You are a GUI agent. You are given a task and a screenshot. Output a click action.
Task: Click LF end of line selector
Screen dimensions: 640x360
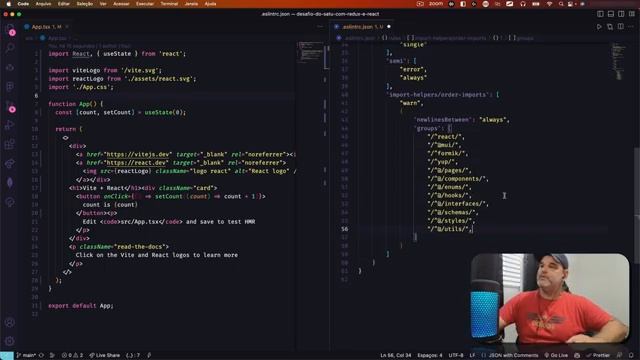click(472, 355)
